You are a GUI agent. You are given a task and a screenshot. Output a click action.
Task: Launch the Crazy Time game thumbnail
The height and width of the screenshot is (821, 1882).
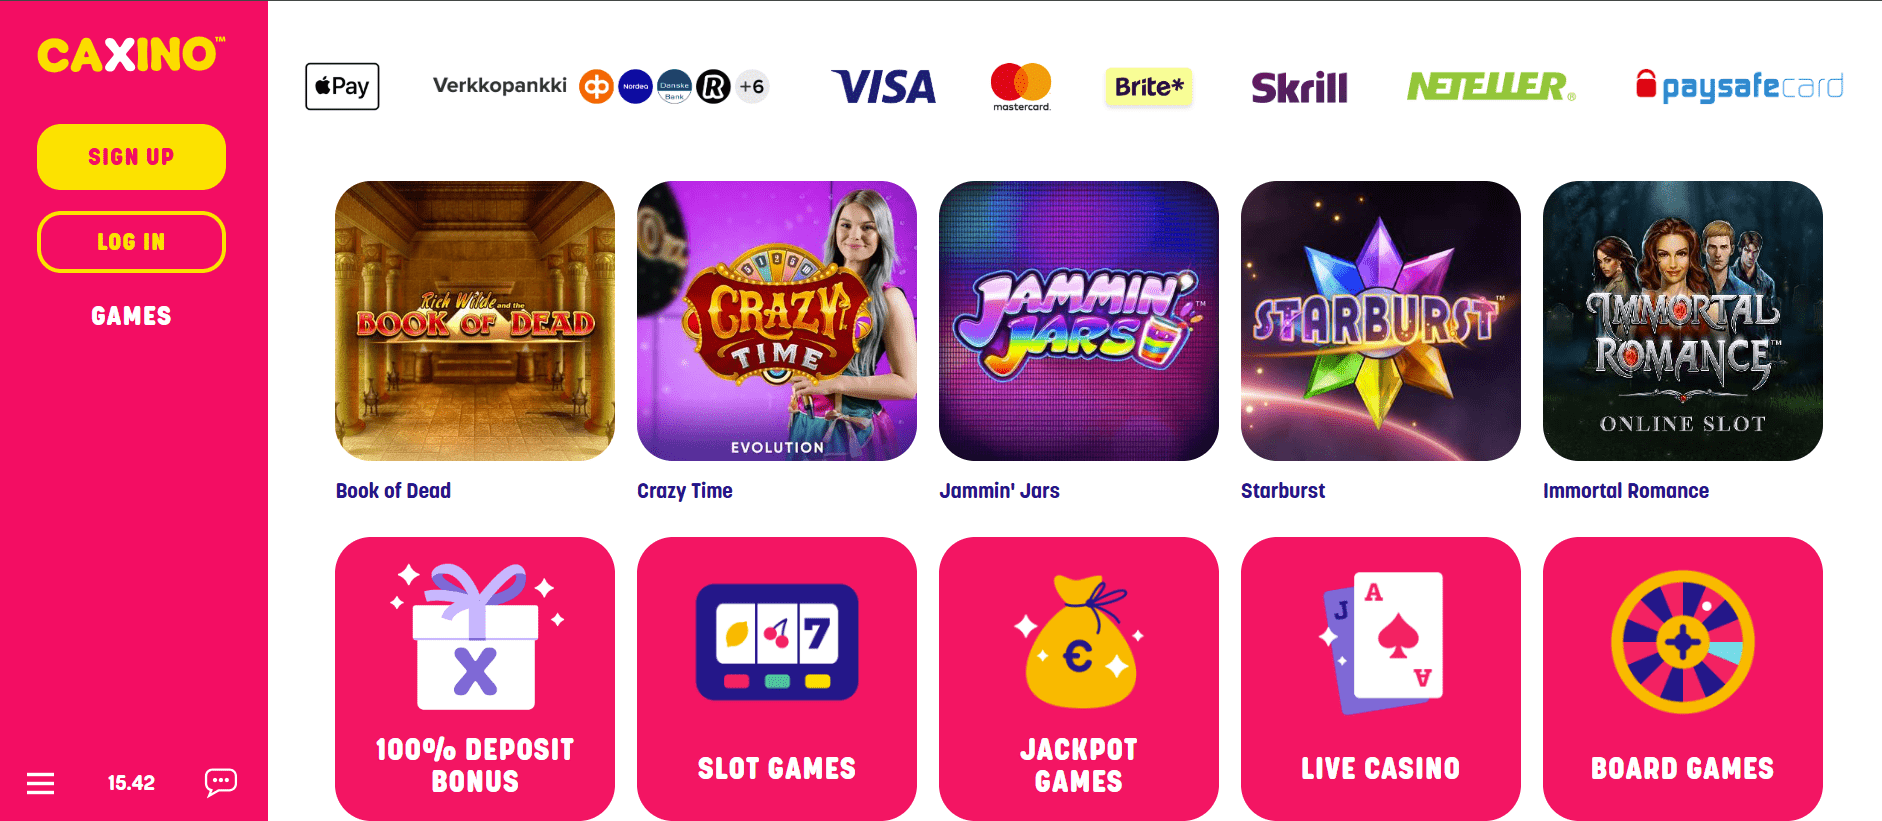click(x=777, y=321)
